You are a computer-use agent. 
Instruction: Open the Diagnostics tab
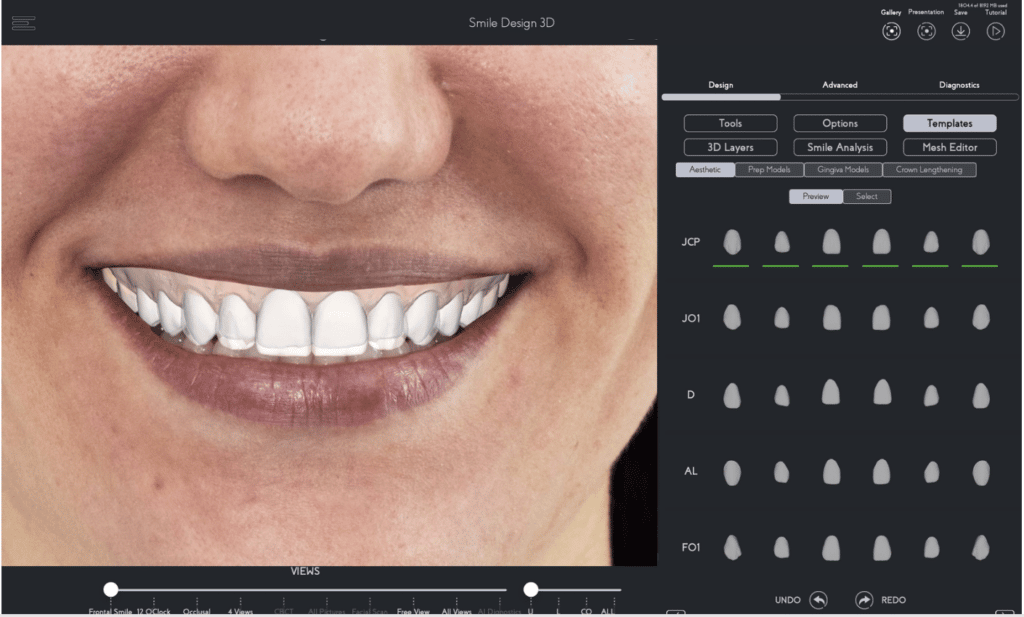(959, 85)
